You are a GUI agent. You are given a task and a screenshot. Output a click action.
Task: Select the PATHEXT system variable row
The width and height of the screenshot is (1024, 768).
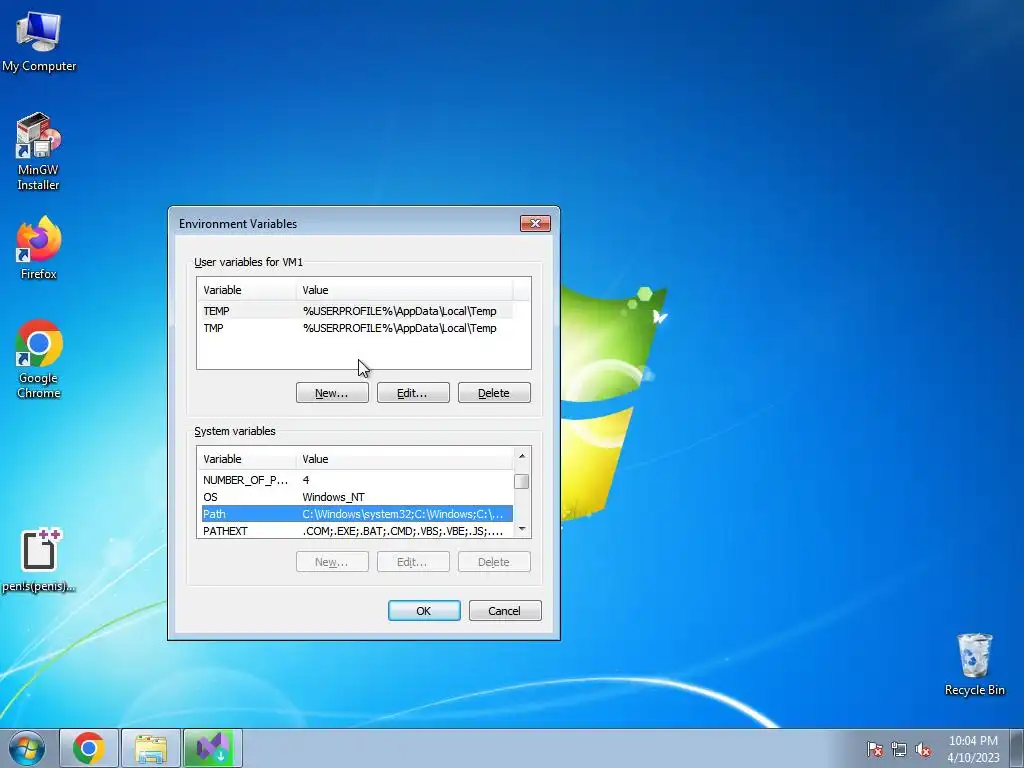pos(357,531)
